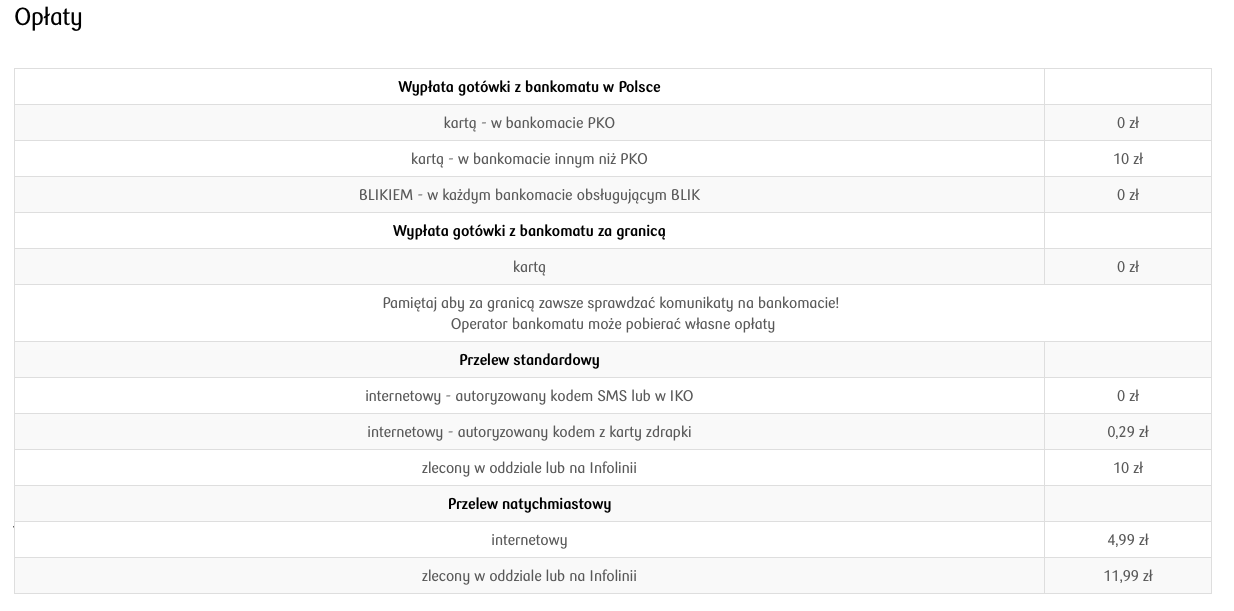The height and width of the screenshot is (611, 1234).
Task: Click "autoryzowany kodem SMS lub w IKO" row
Action: (529, 396)
